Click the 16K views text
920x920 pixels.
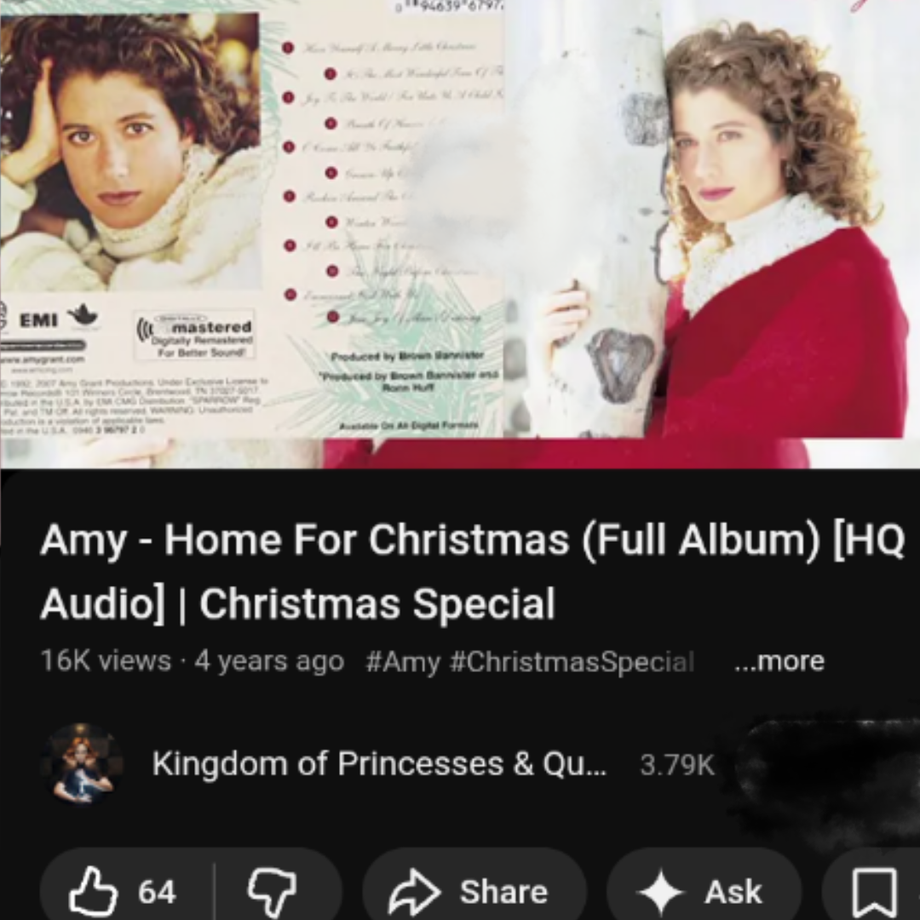(x=106, y=661)
